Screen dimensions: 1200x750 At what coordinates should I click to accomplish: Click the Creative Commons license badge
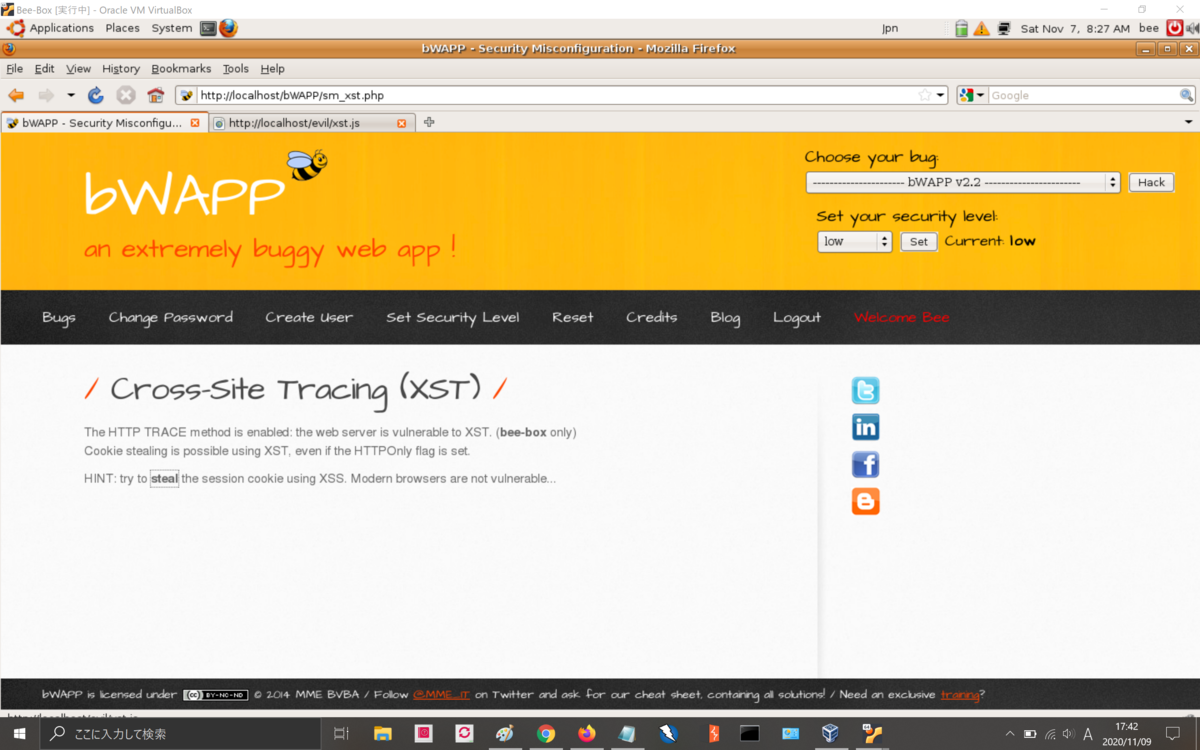coord(215,695)
